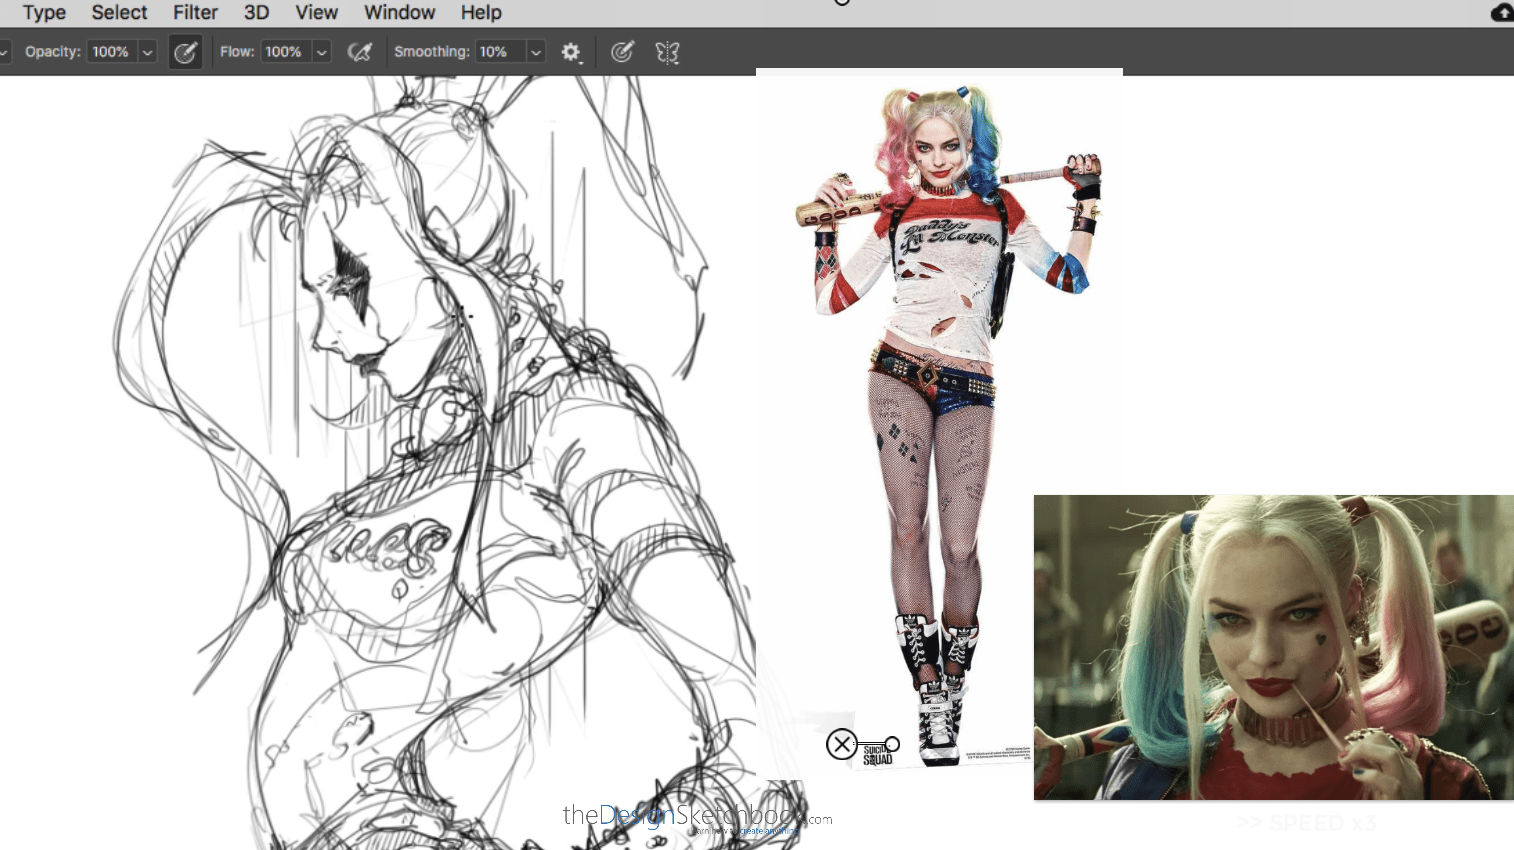Screen dimensions: 1514x850
Task: Toggle pressure for size button
Action: pyautogui.click(x=622, y=52)
